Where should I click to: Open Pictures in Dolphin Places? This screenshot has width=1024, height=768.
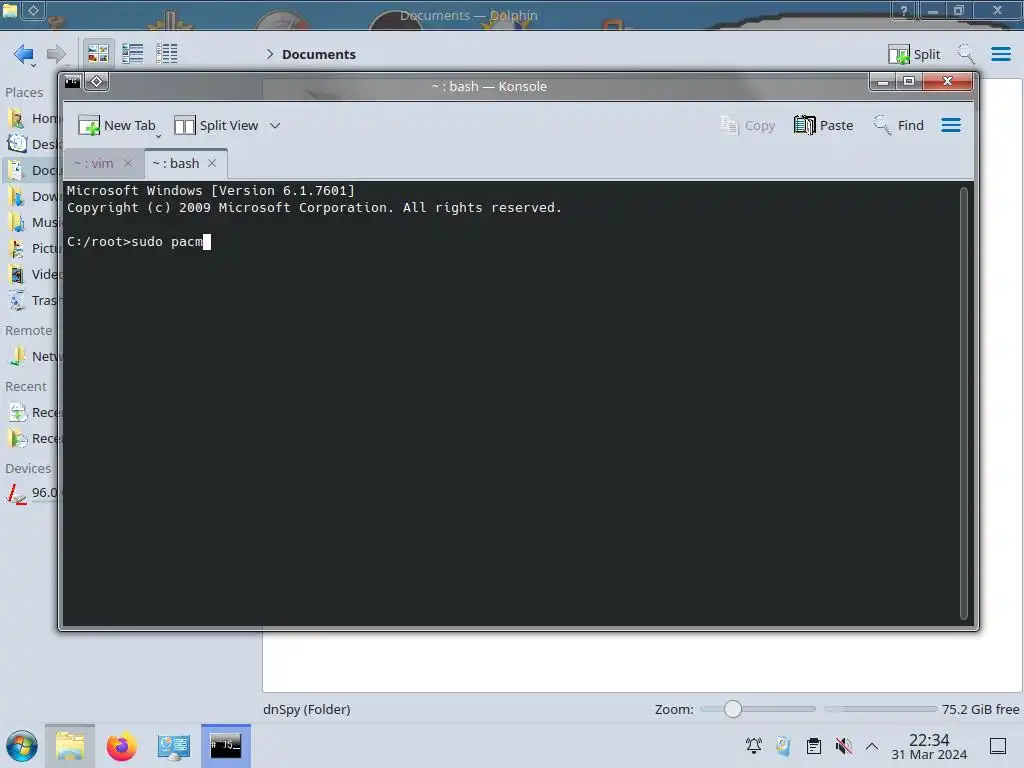31,248
